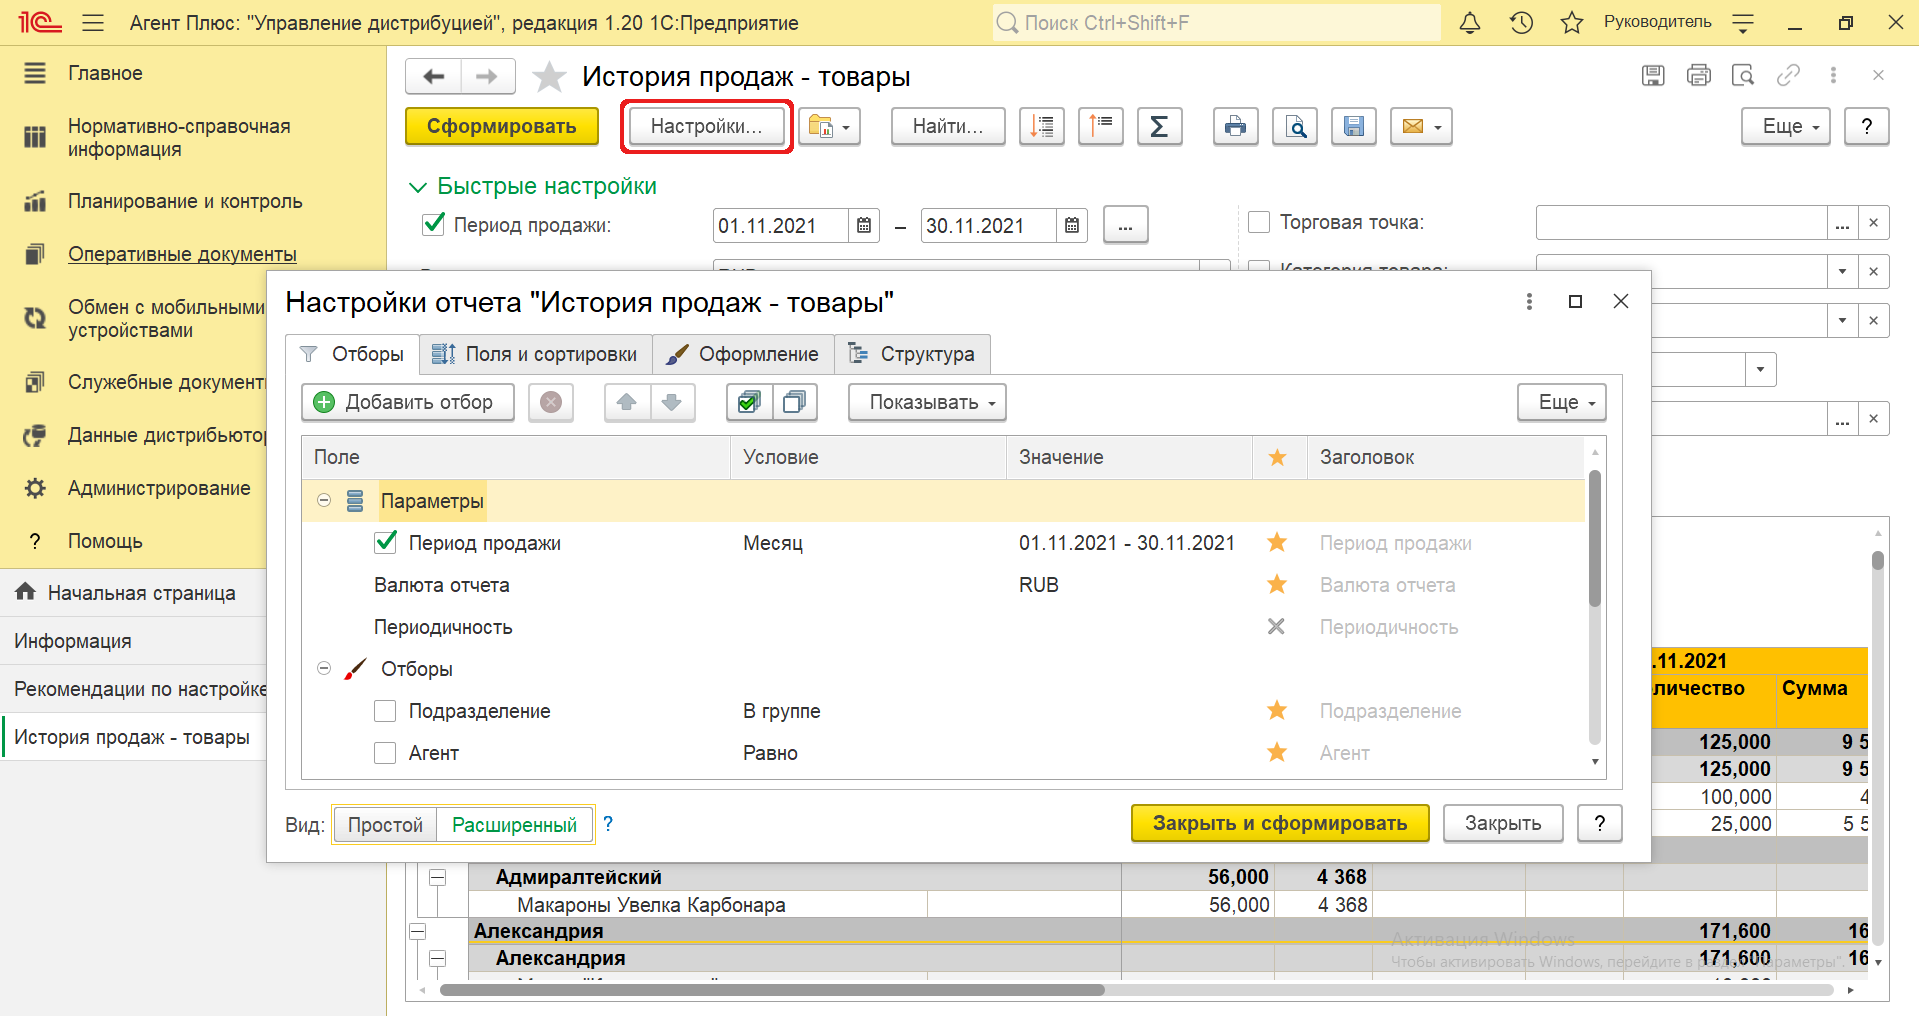Collapse Адмиралтейский group in report
1919x1016 pixels.
pos(437,877)
